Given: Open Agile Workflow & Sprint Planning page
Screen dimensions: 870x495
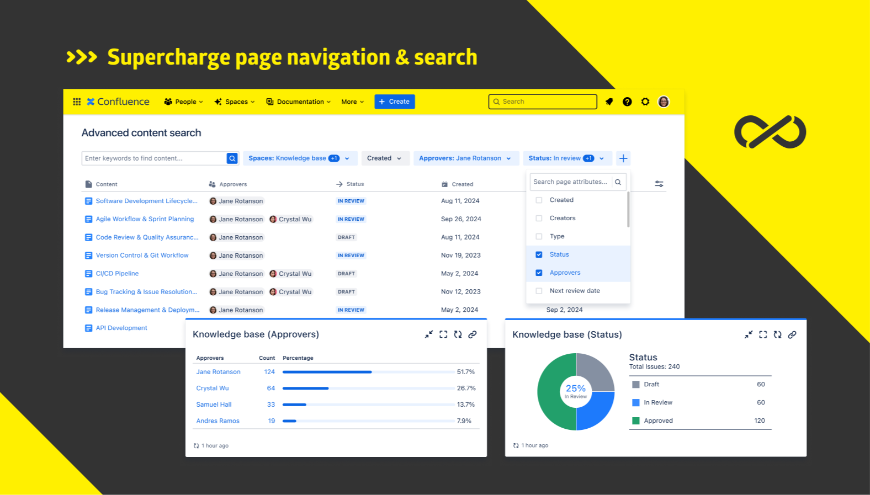Looking at the screenshot, I should pos(145,219).
